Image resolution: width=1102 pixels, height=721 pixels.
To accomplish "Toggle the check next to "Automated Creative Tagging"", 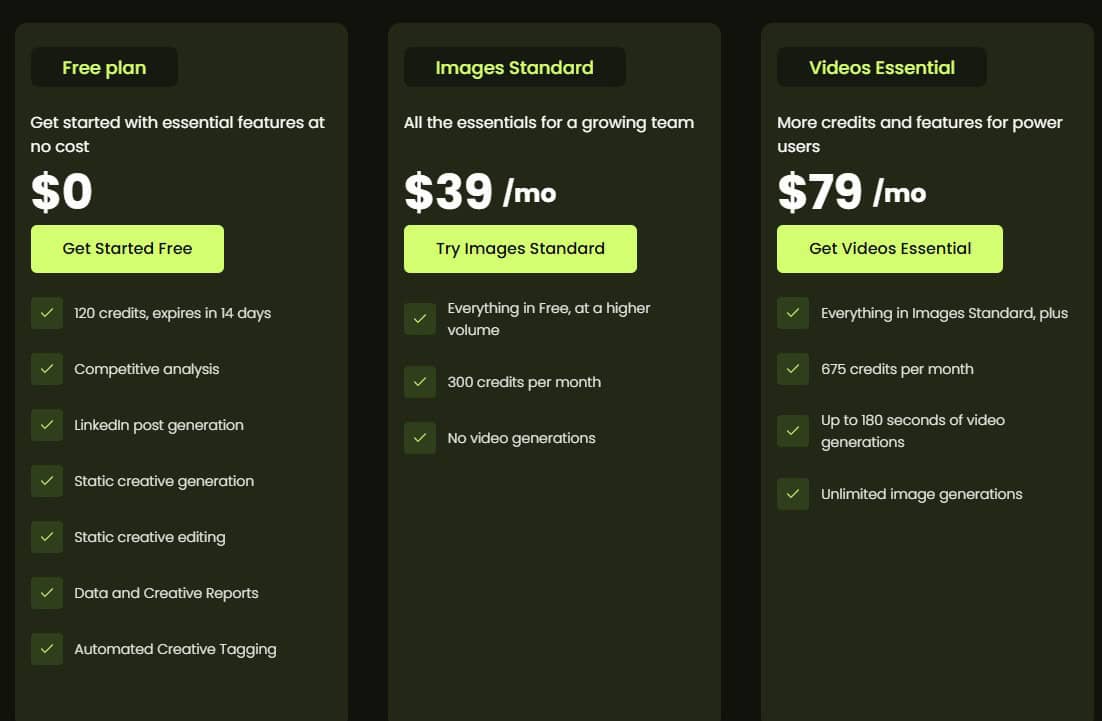I will tap(47, 649).
